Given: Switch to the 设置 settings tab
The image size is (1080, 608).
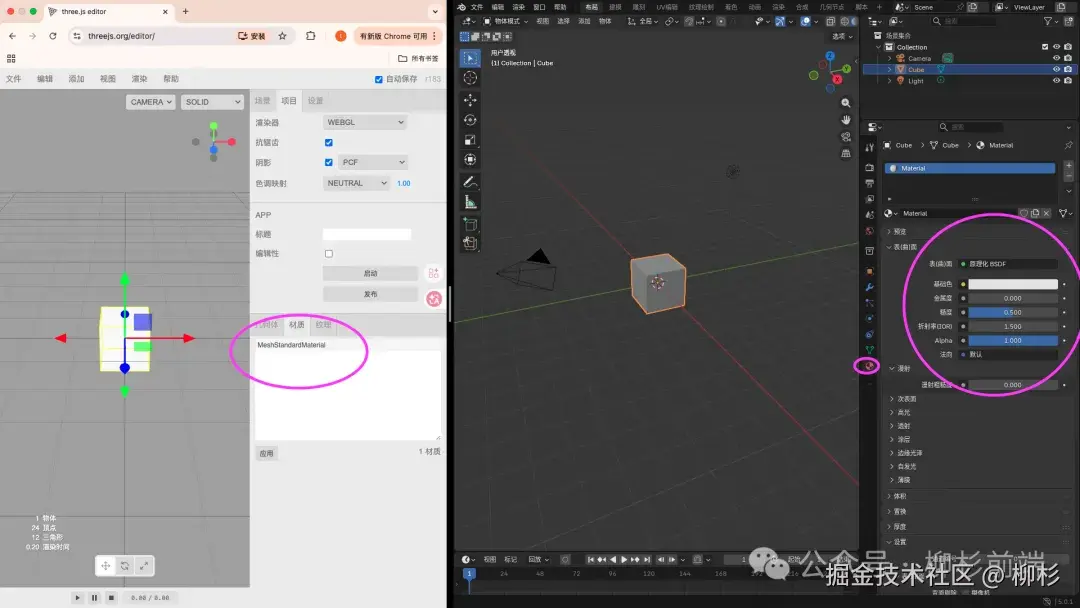Looking at the screenshot, I should 315,101.
